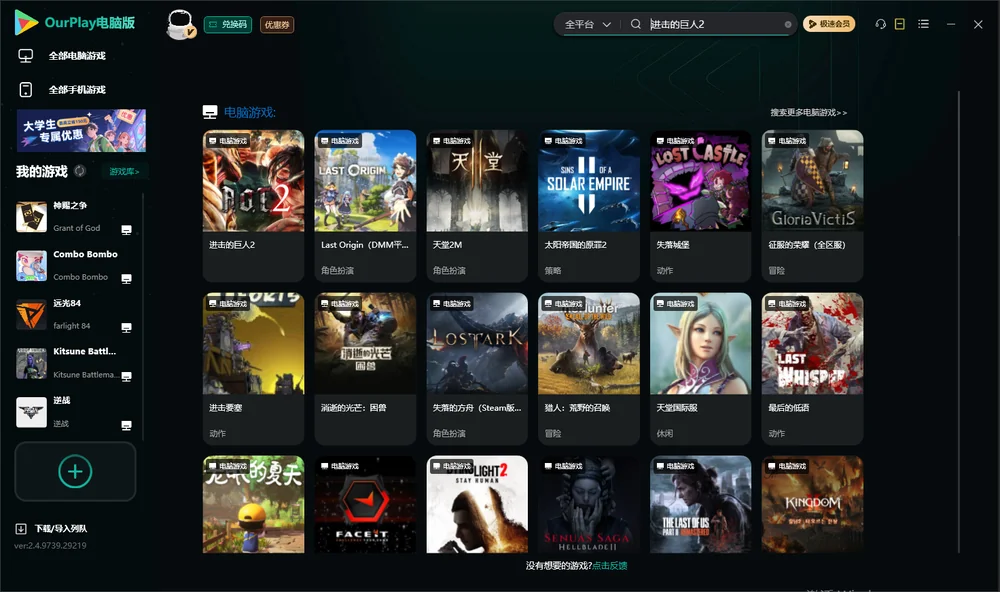The image size is (1000, 592).
Task: Open the Last Origin (DMM) game card
Action: (x=365, y=205)
